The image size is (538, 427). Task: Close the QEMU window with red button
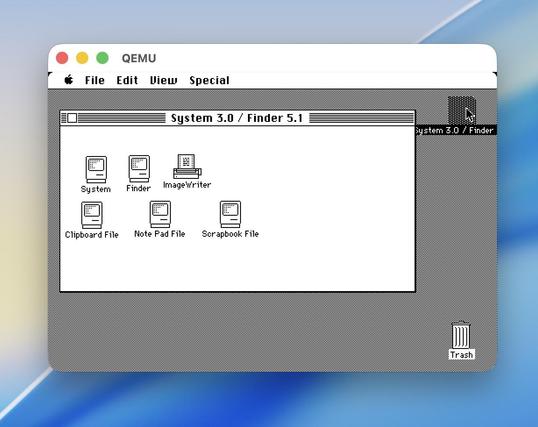[62, 58]
